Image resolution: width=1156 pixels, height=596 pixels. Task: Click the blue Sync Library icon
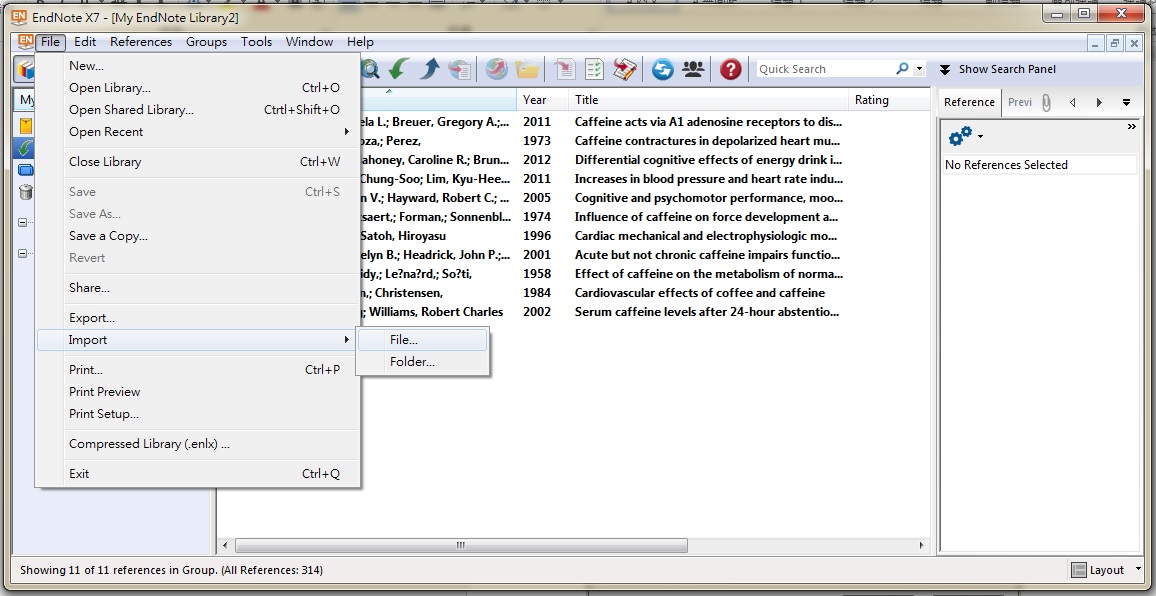point(662,69)
